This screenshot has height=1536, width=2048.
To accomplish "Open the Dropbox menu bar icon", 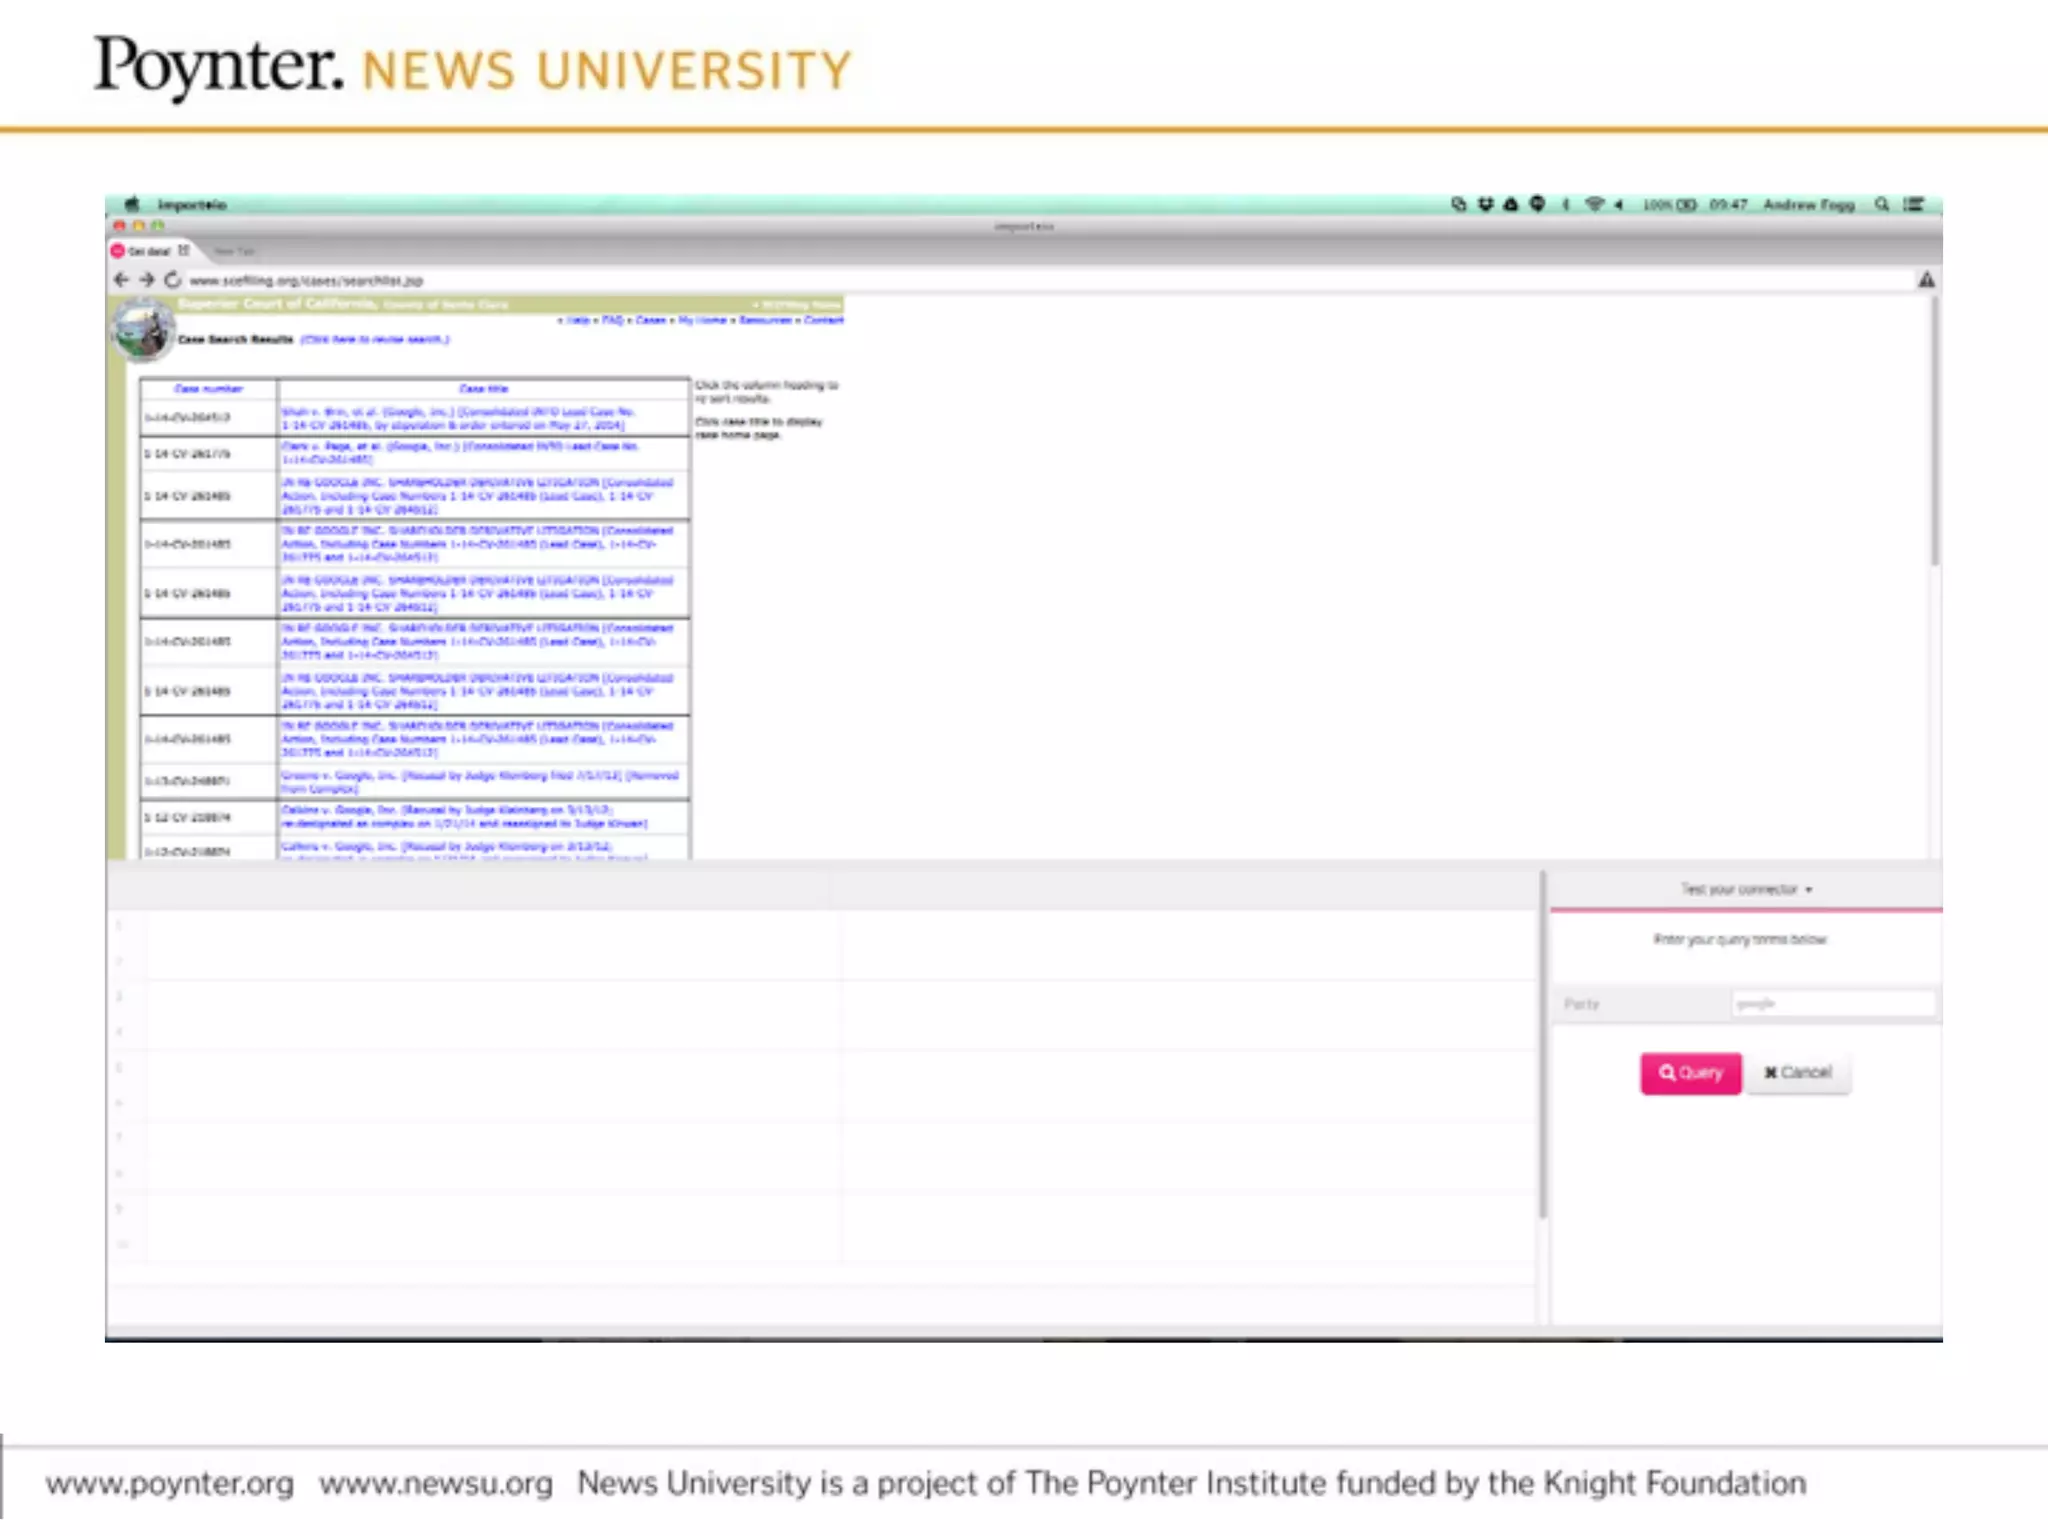I will (1485, 204).
